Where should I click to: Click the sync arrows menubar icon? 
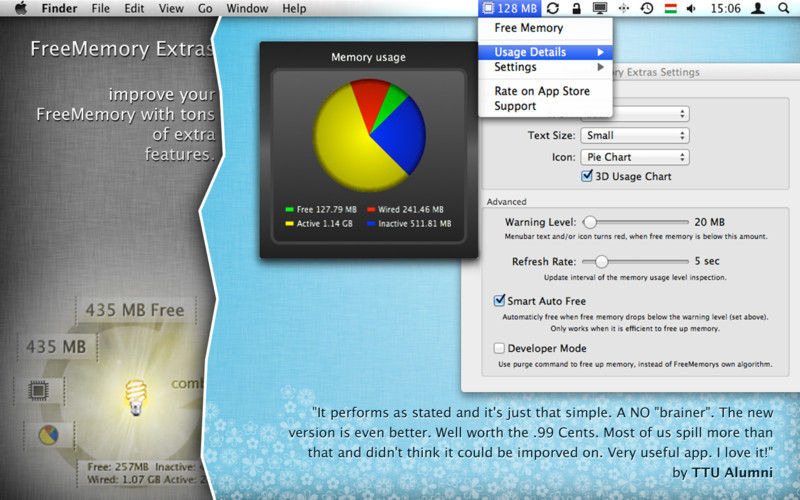[x=553, y=8]
